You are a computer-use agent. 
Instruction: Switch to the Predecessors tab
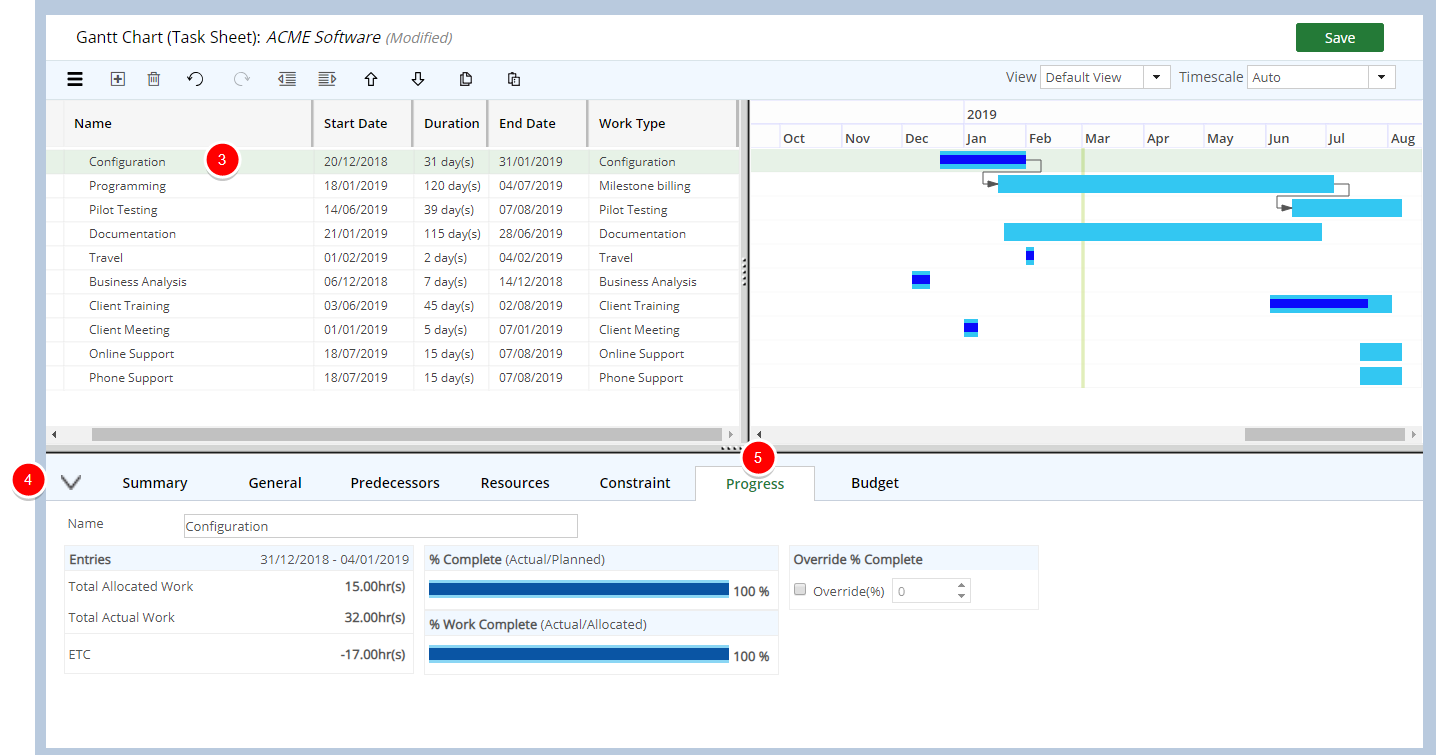pos(394,483)
